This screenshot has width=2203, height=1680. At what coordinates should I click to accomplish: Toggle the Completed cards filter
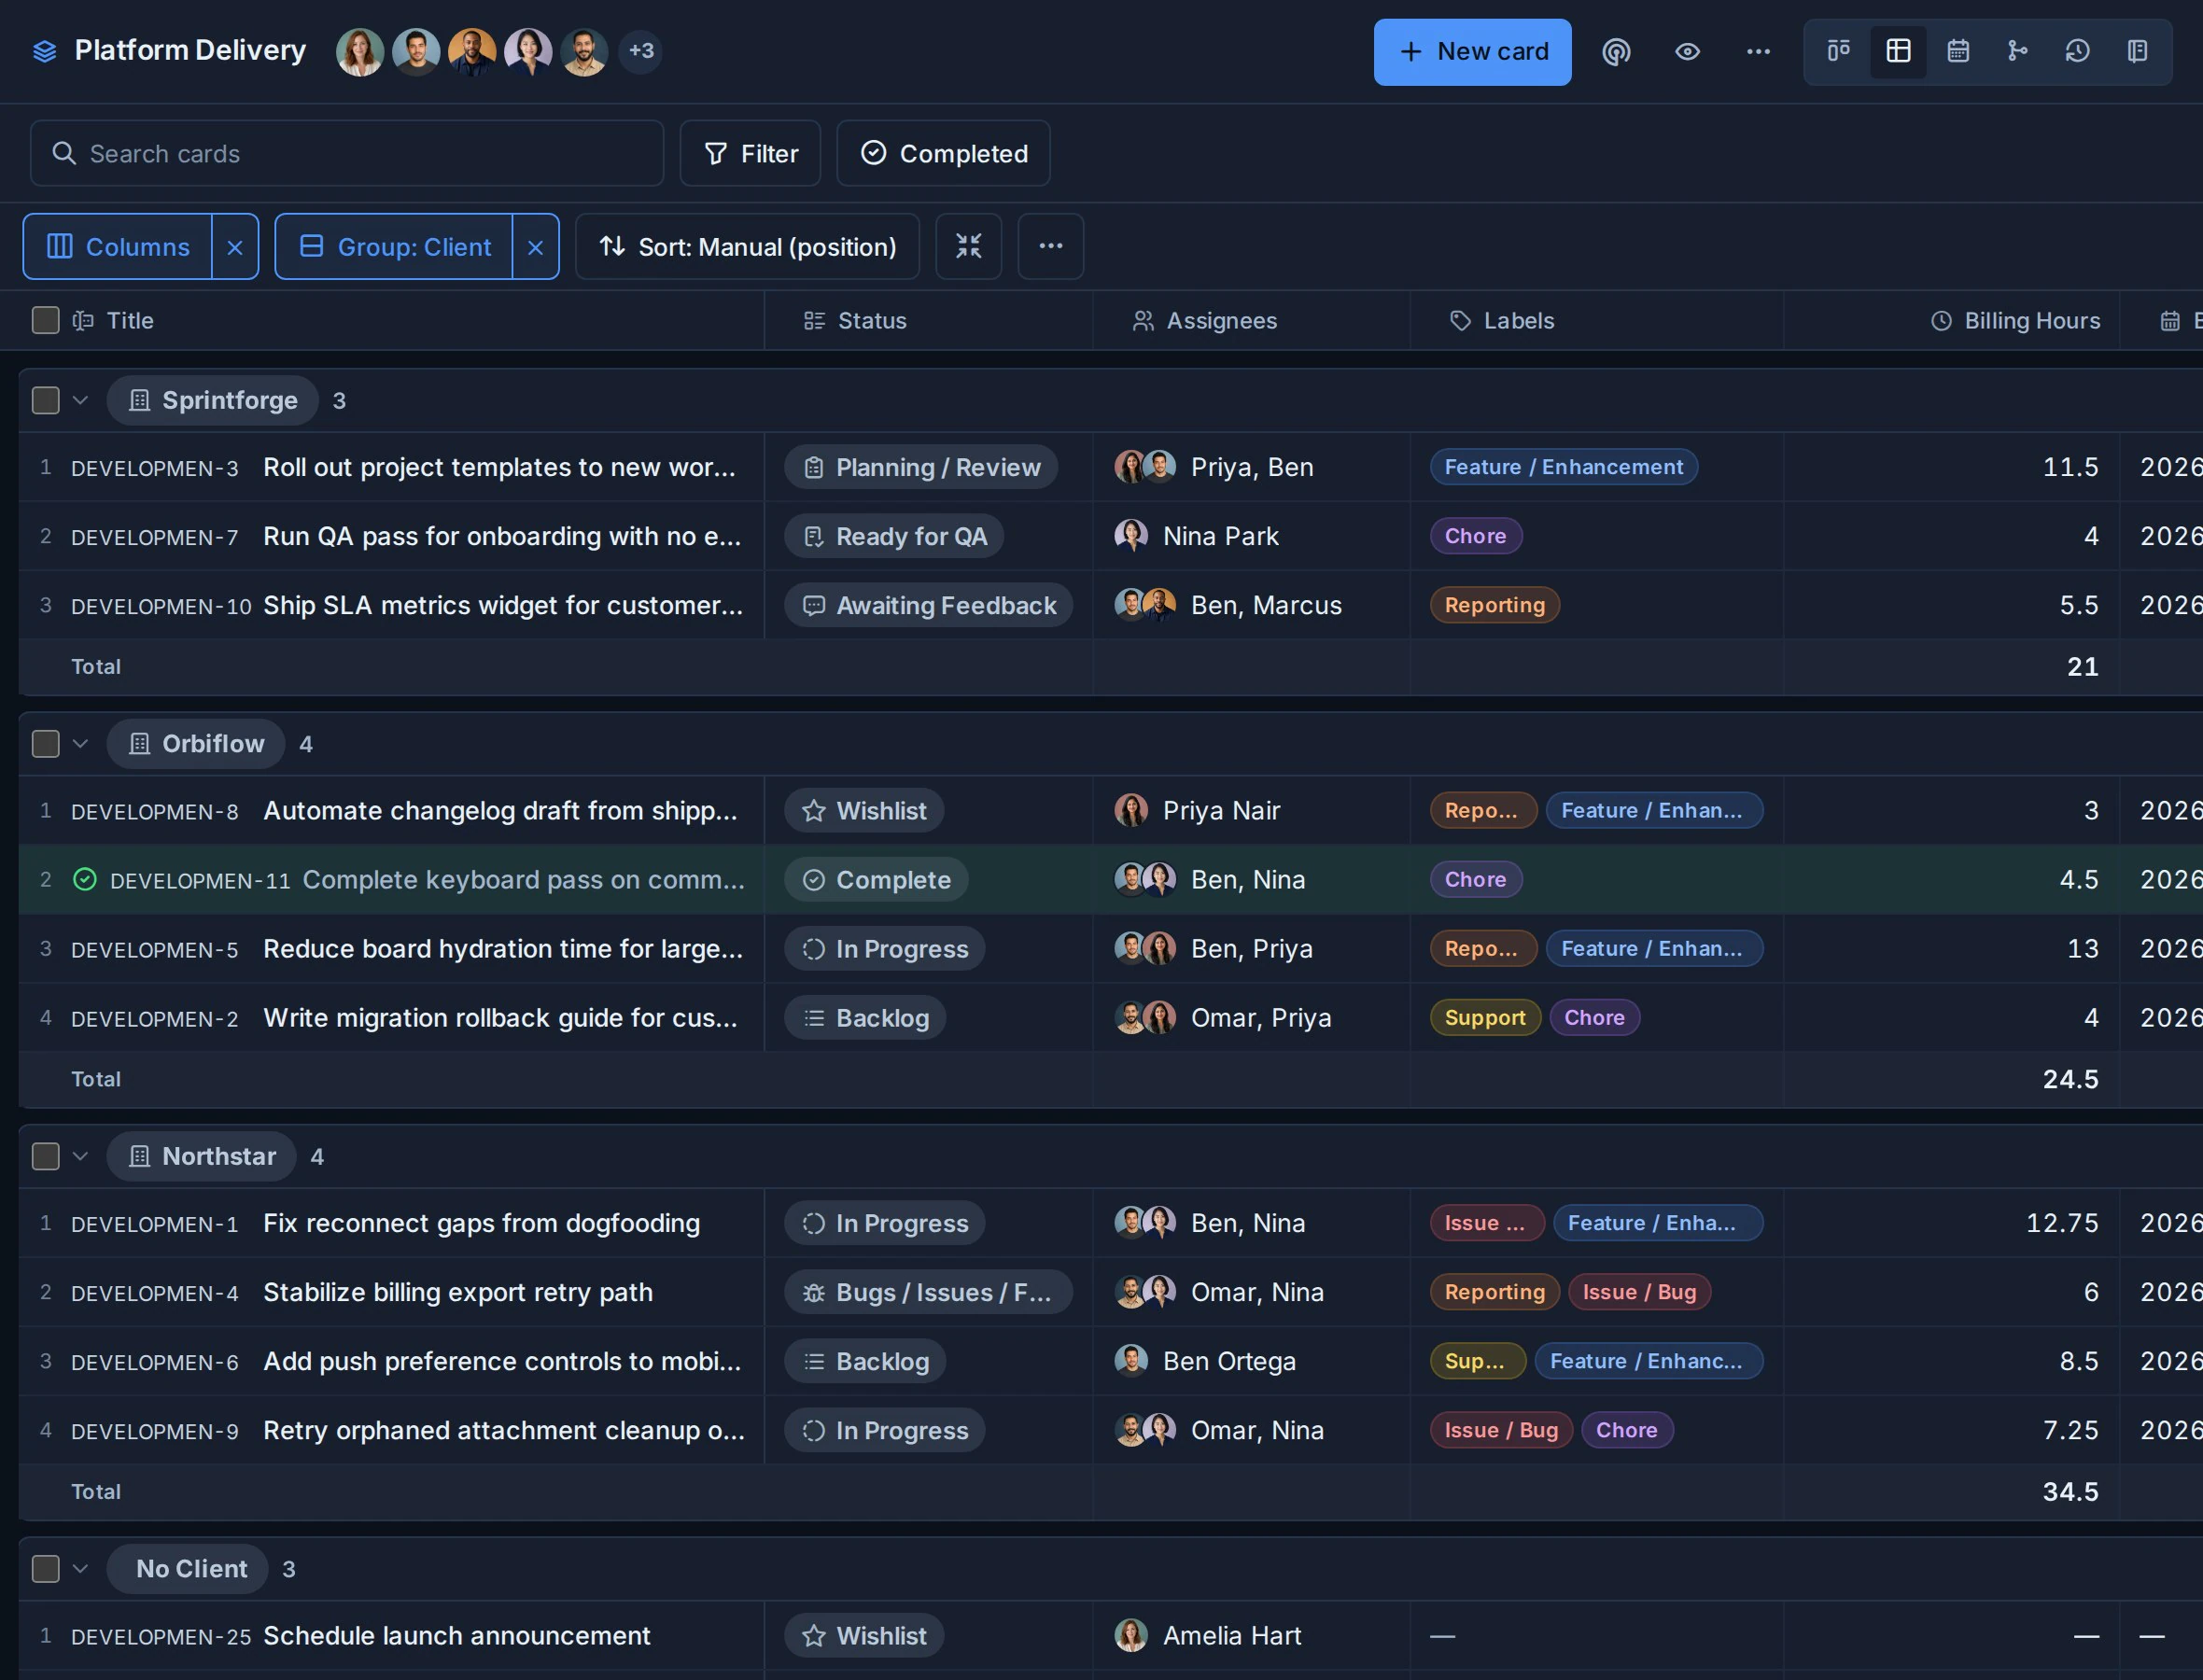pyautogui.click(x=943, y=153)
